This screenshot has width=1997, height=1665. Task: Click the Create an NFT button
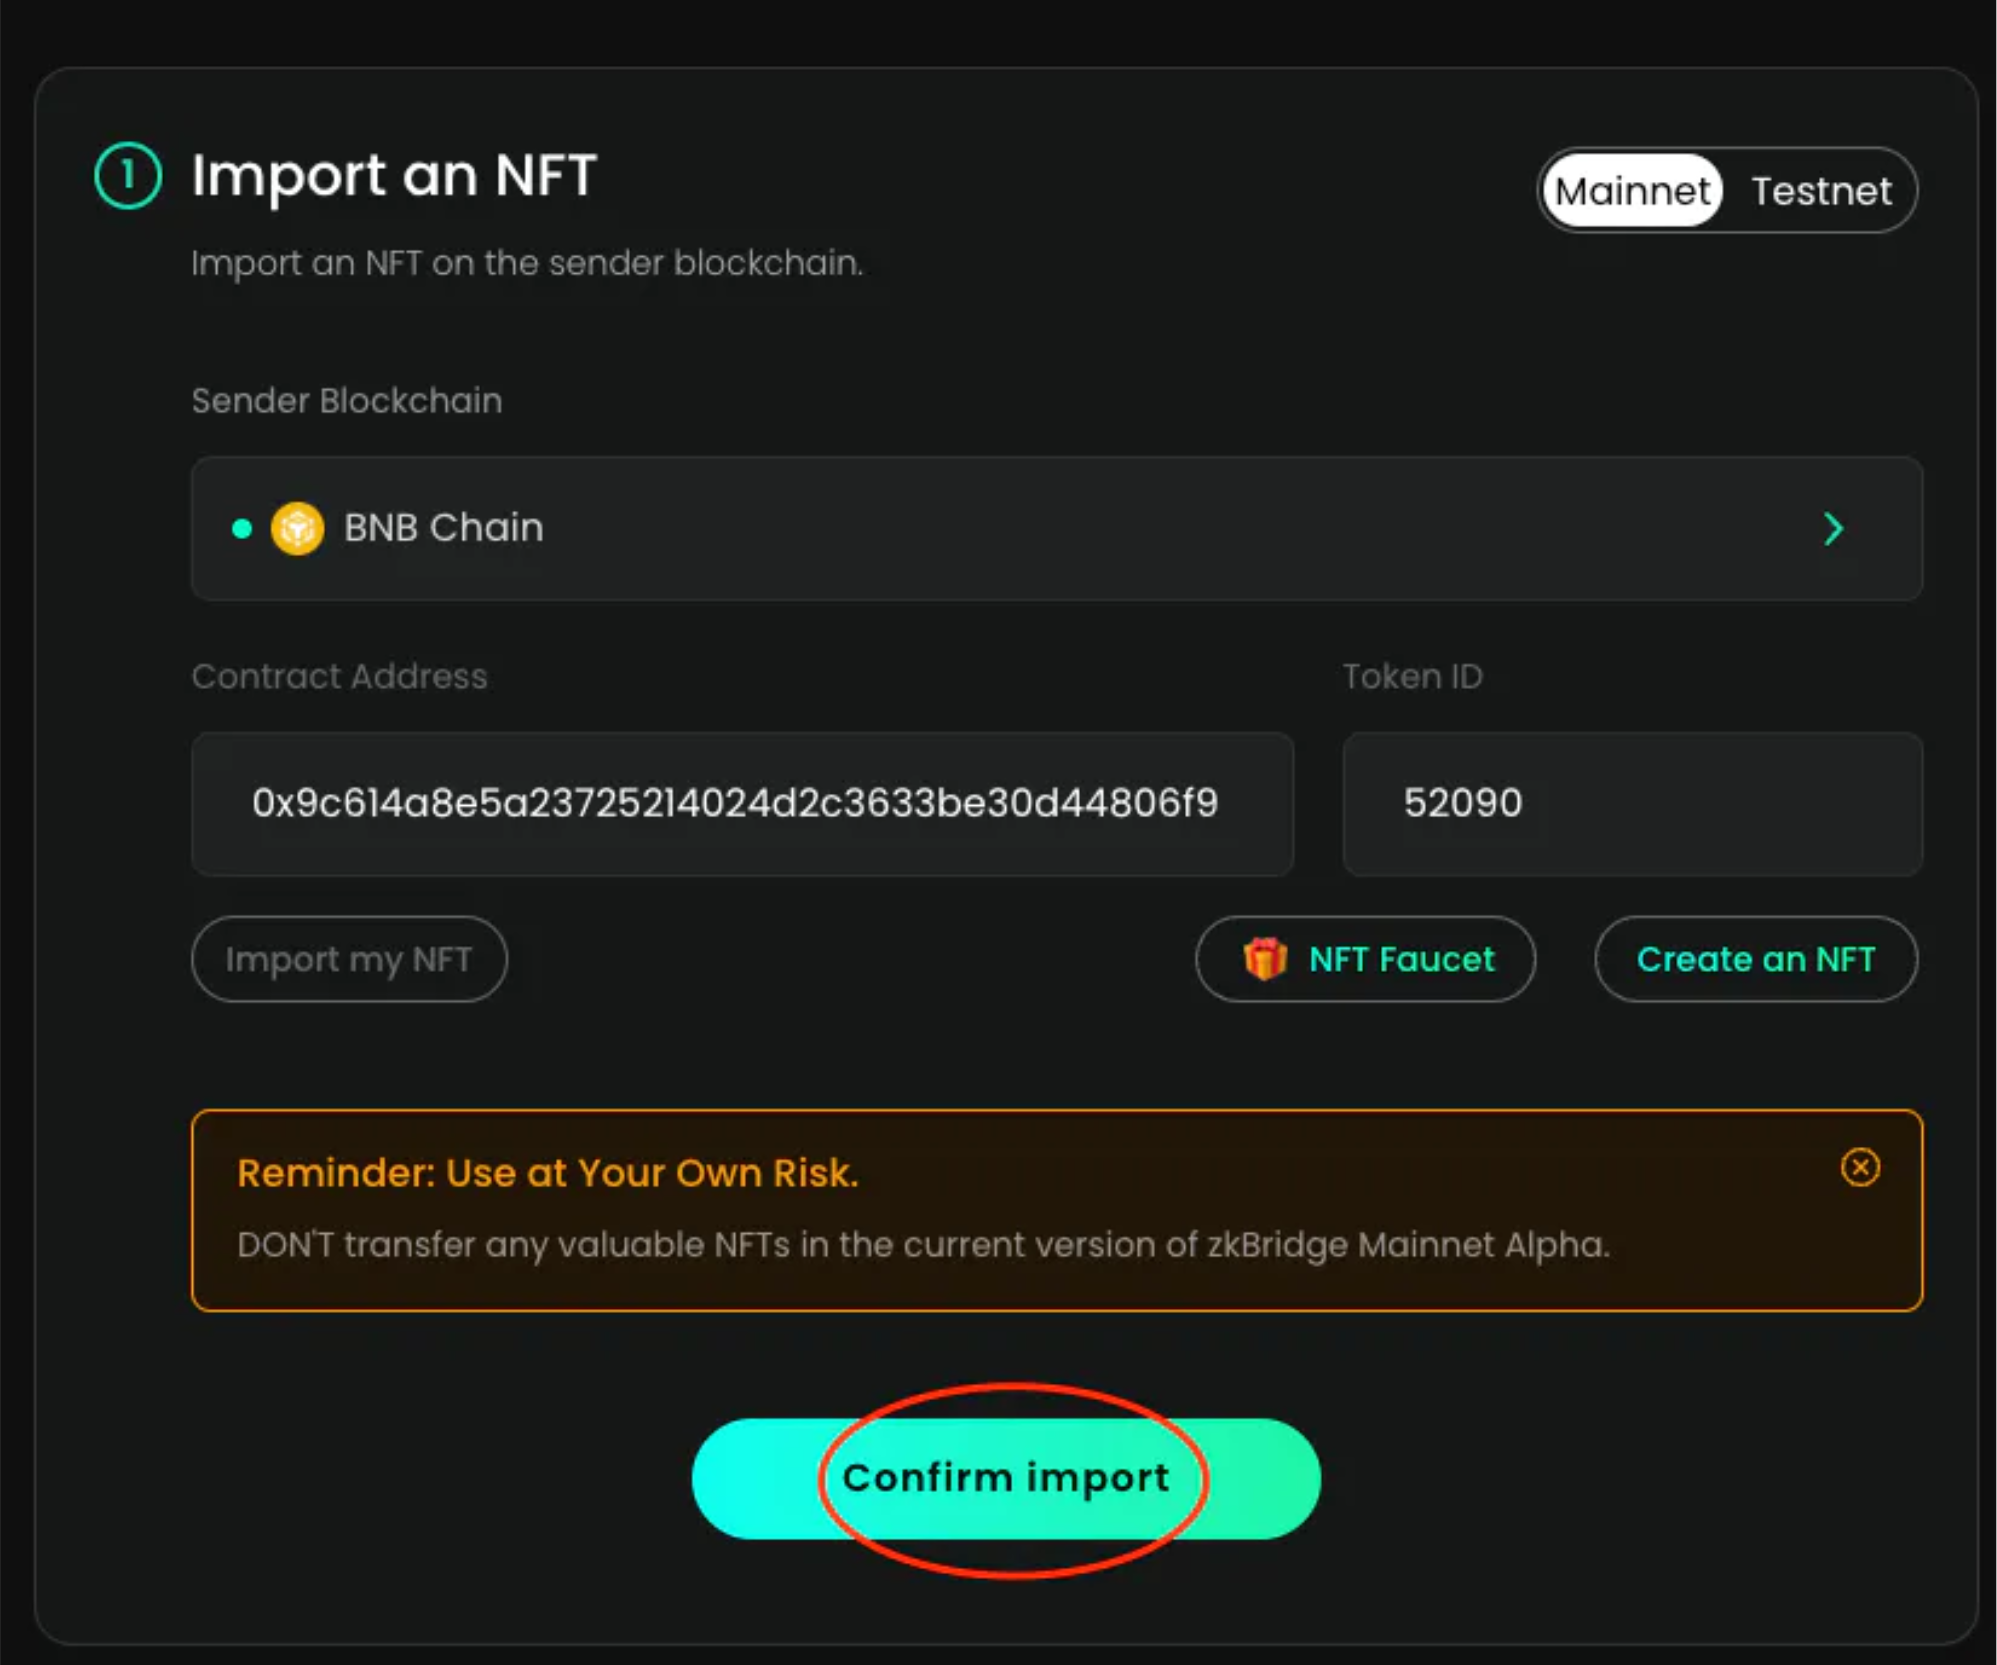[1755, 958]
